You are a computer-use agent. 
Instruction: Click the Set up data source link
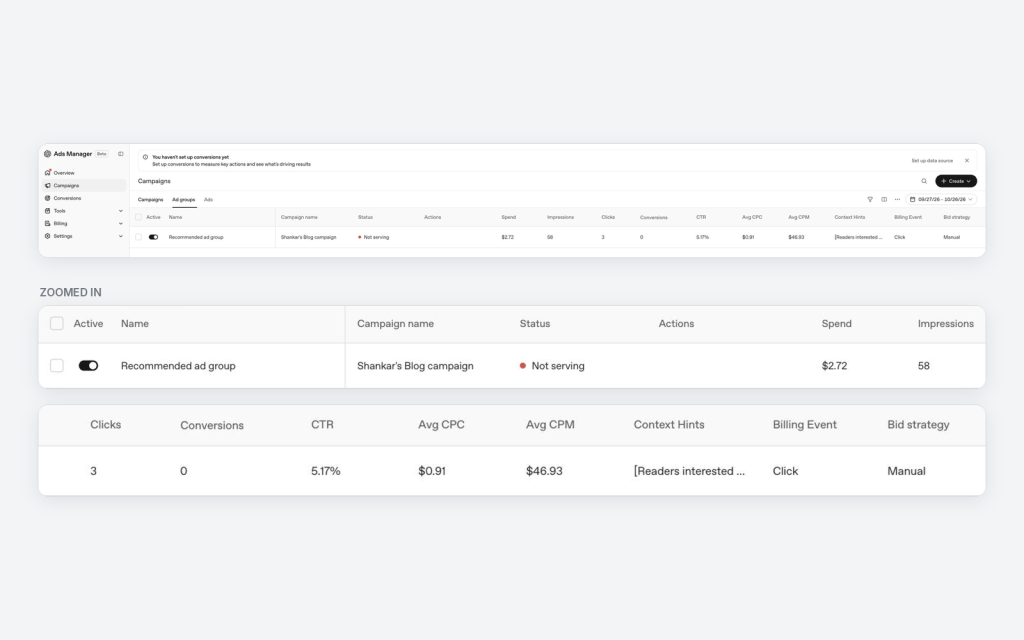click(x=932, y=161)
